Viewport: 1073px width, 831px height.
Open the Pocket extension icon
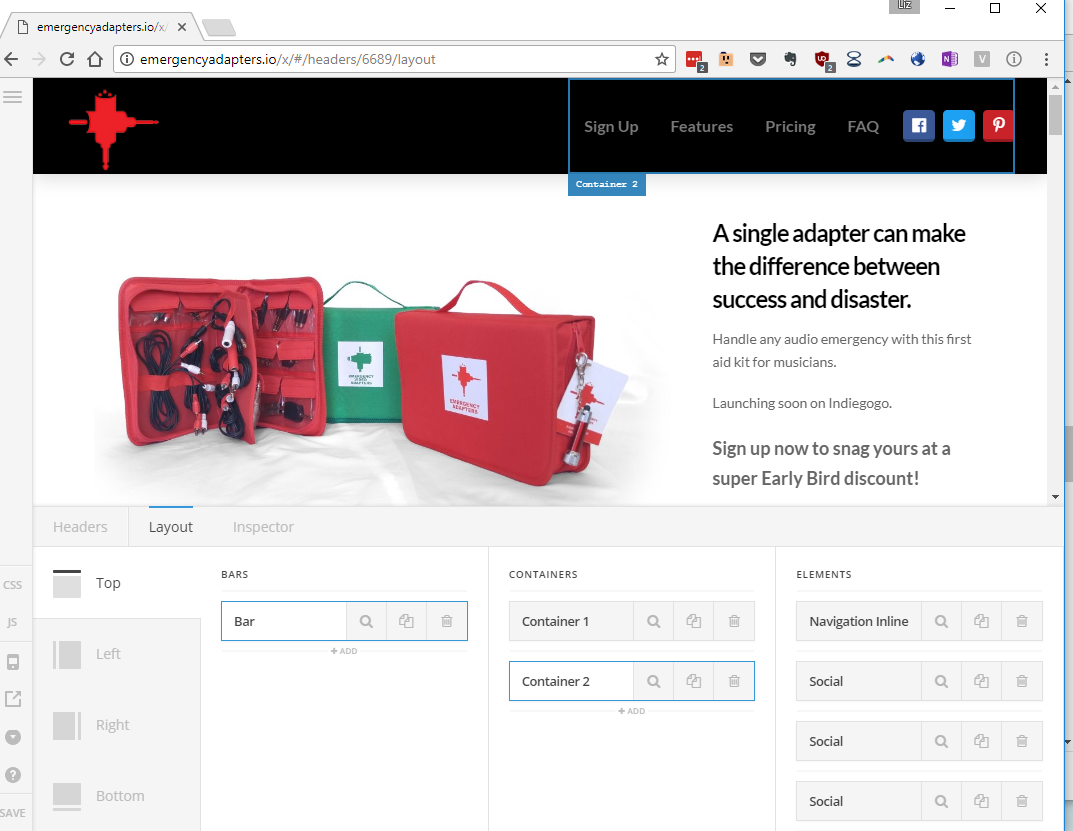pyautogui.click(x=758, y=60)
